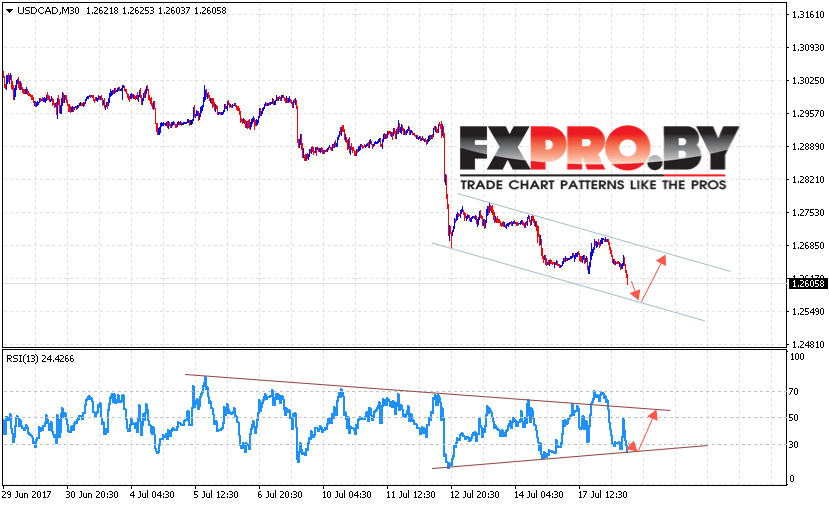This screenshot has height=506, width=829.
Task: Click price level 1.26850 on the scale
Action: (808, 245)
